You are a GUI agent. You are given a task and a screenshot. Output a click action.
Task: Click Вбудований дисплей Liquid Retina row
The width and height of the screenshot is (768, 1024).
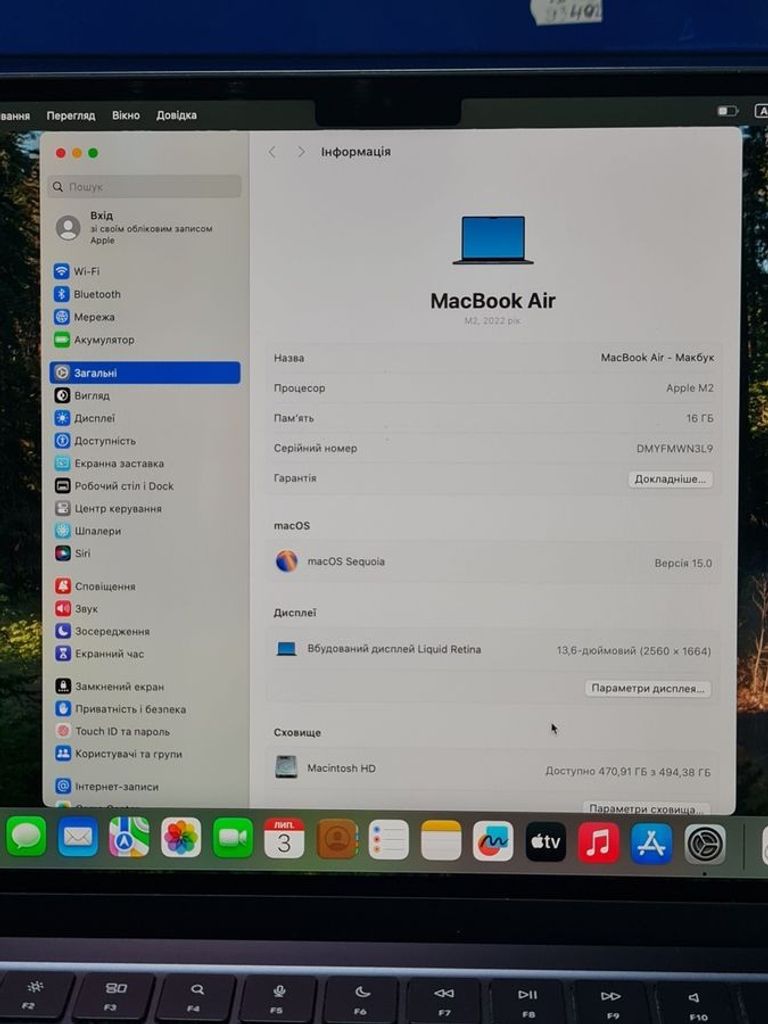pos(494,650)
